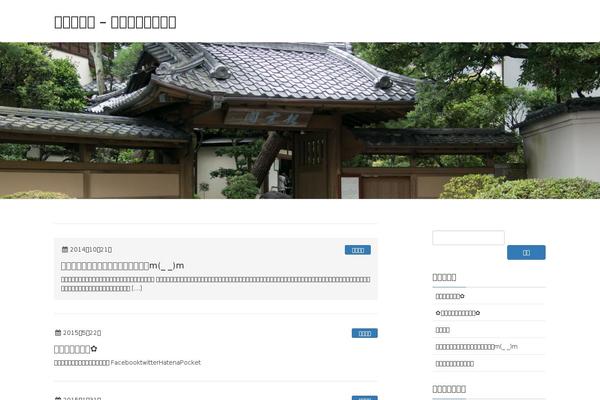Click the calendar icon beside the 2015 date
600x400 pixels.
point(58,333)
